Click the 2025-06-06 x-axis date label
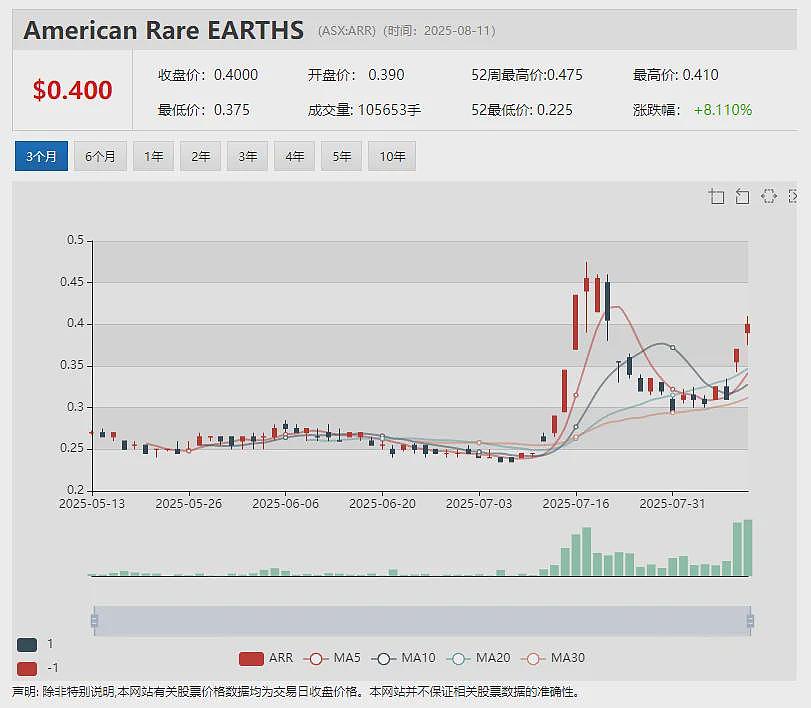The height and width of the screenshot is (708, 811). click(x=286, y=504)
